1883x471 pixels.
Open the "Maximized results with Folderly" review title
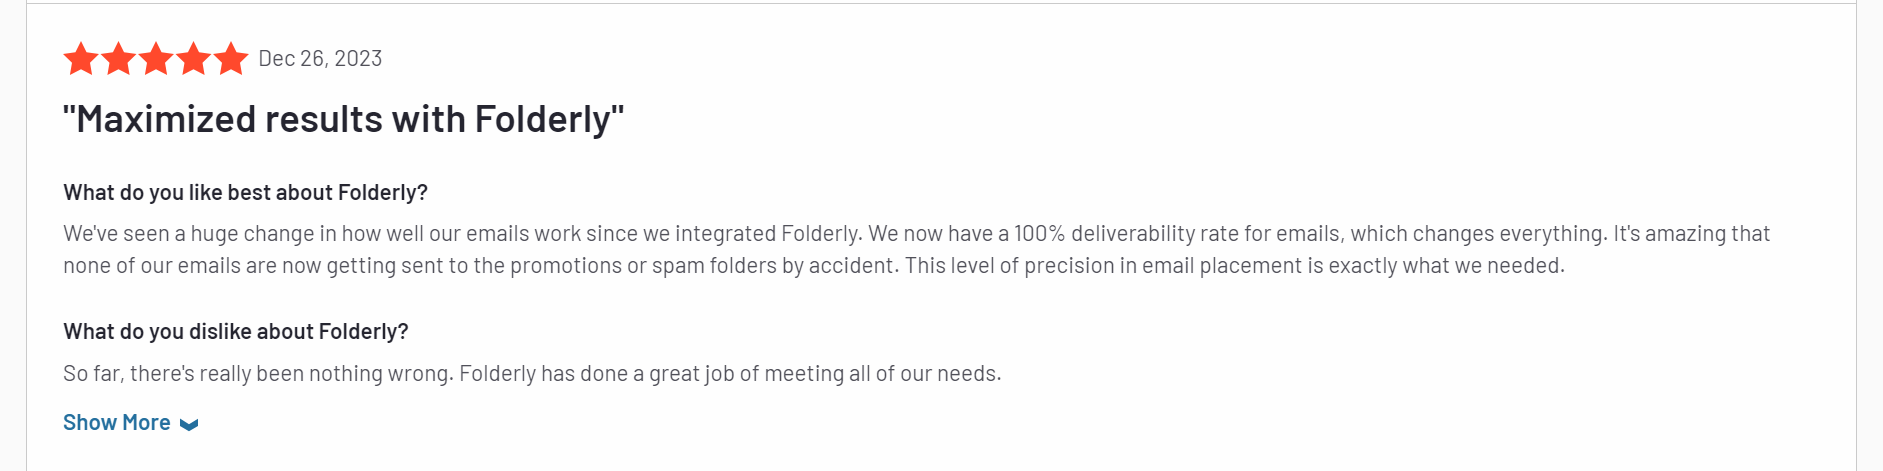point(343,120)
